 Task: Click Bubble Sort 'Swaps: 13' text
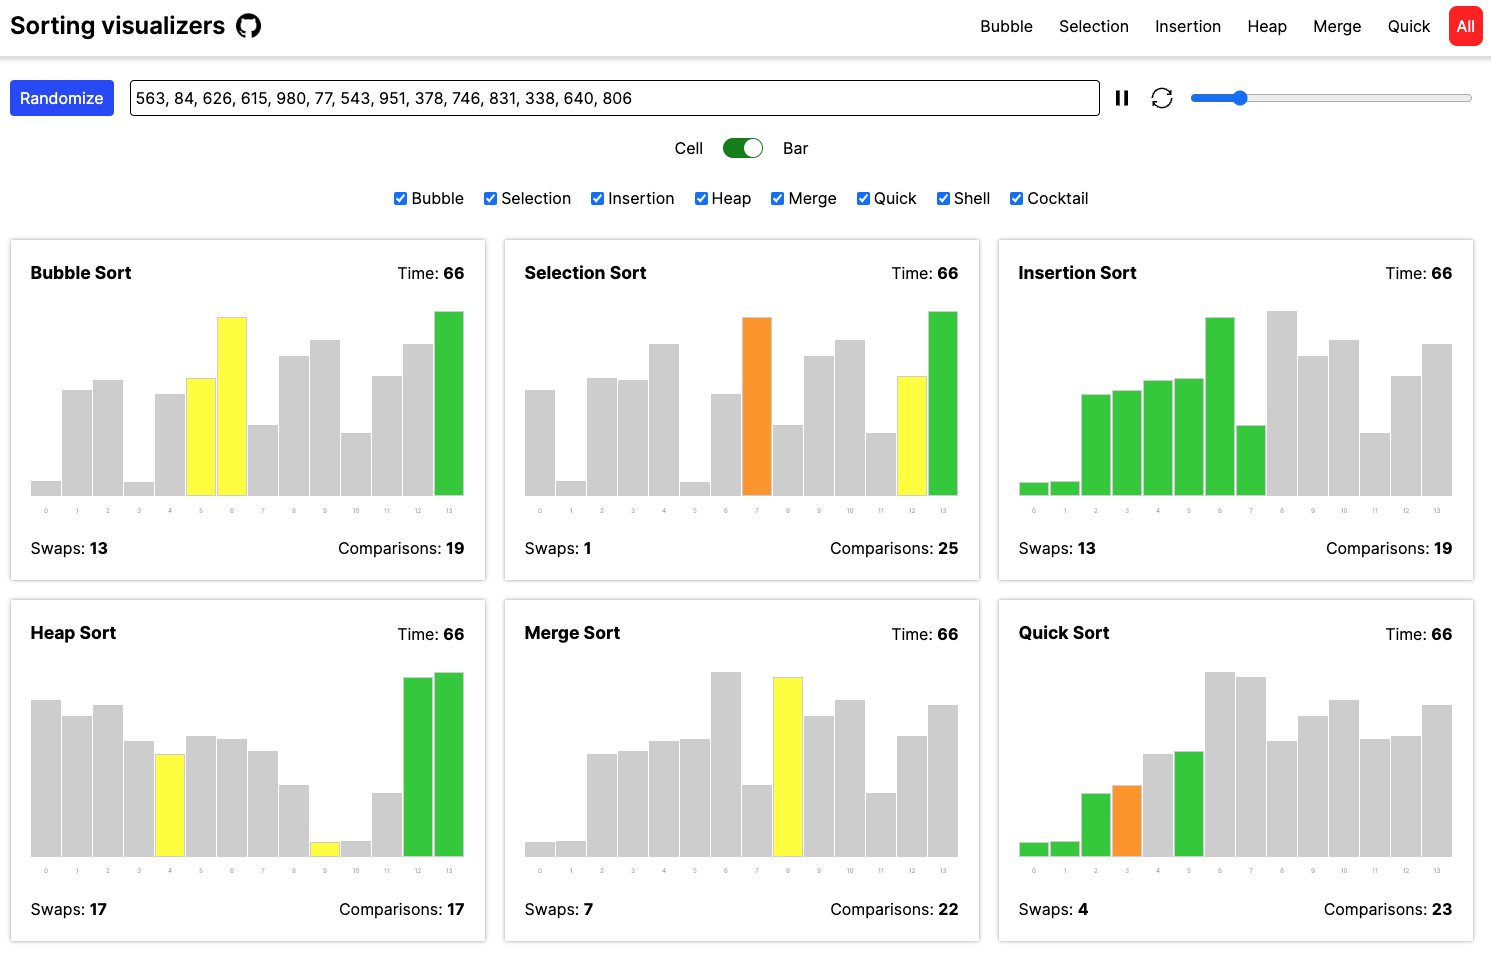pos(69,548)
